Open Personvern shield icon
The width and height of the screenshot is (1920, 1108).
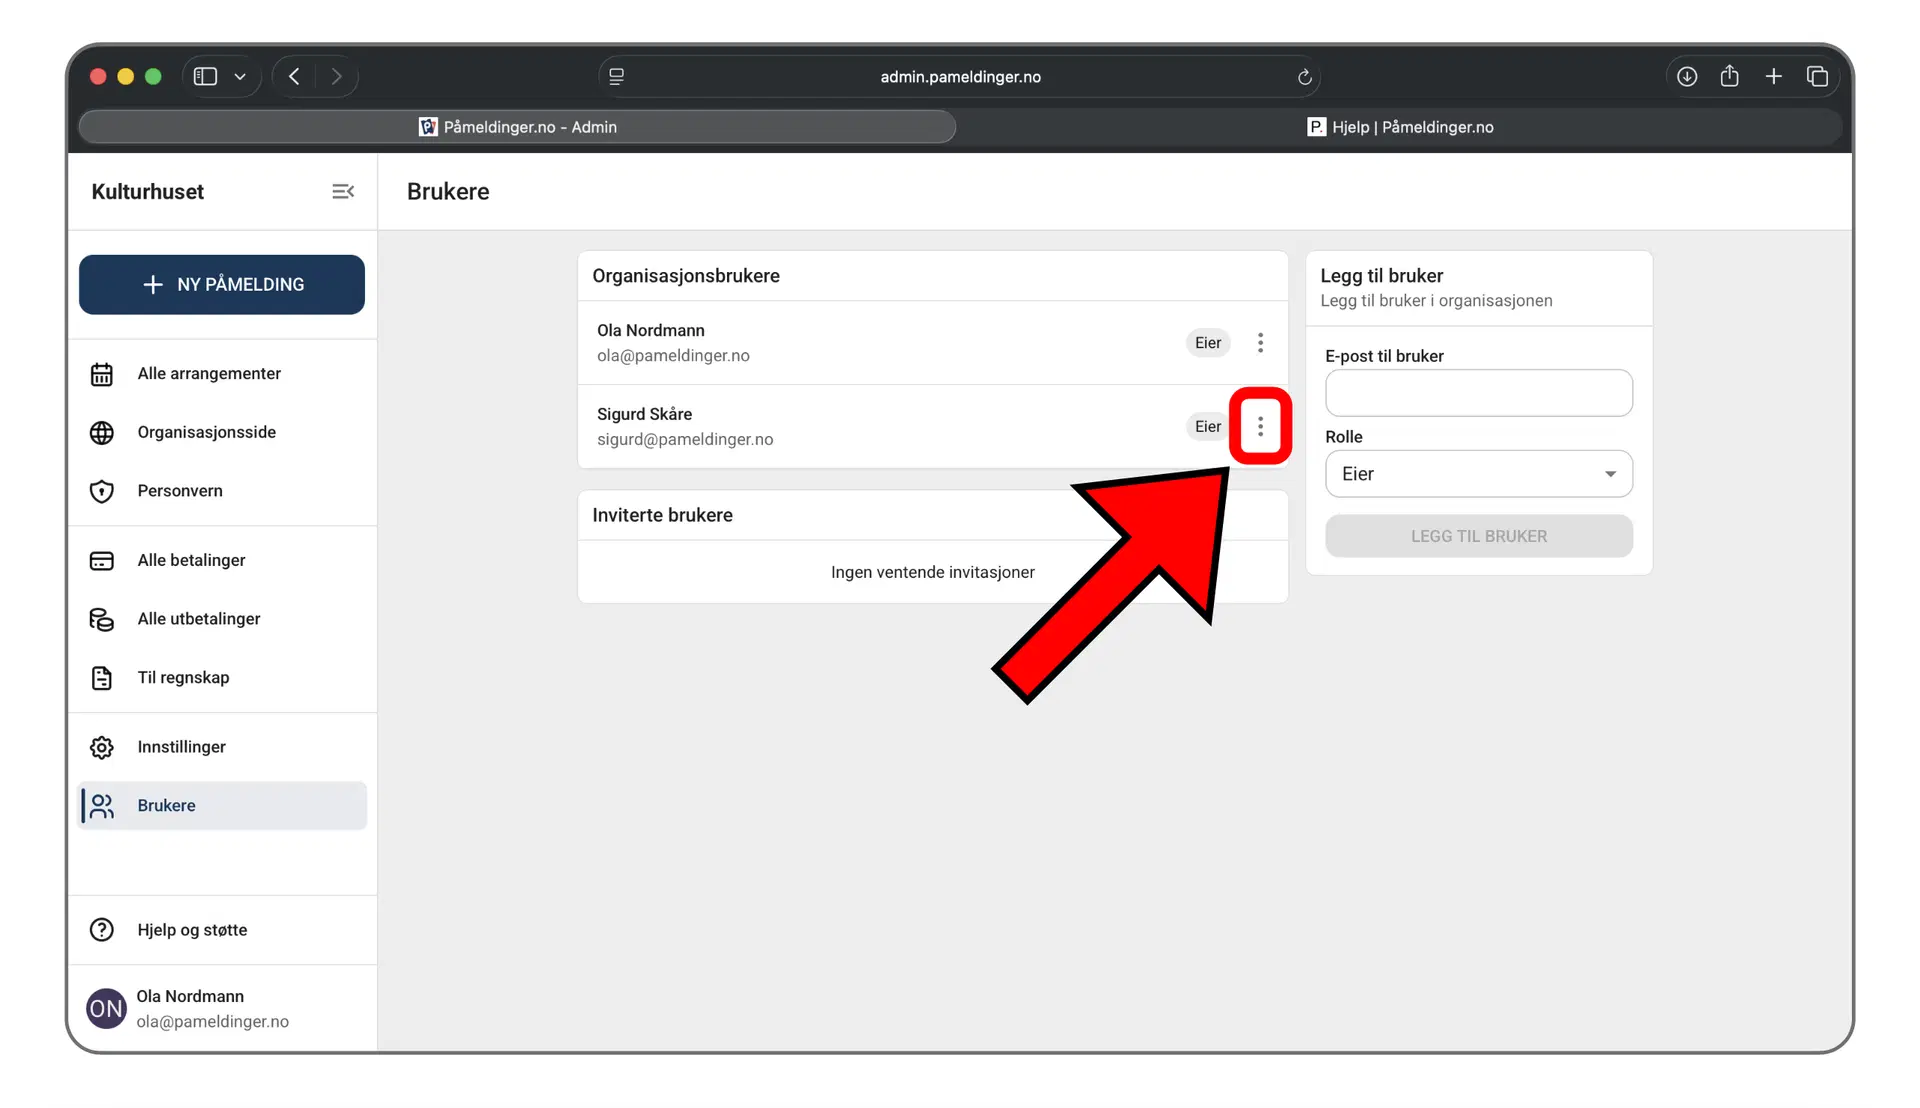[102, 491]
